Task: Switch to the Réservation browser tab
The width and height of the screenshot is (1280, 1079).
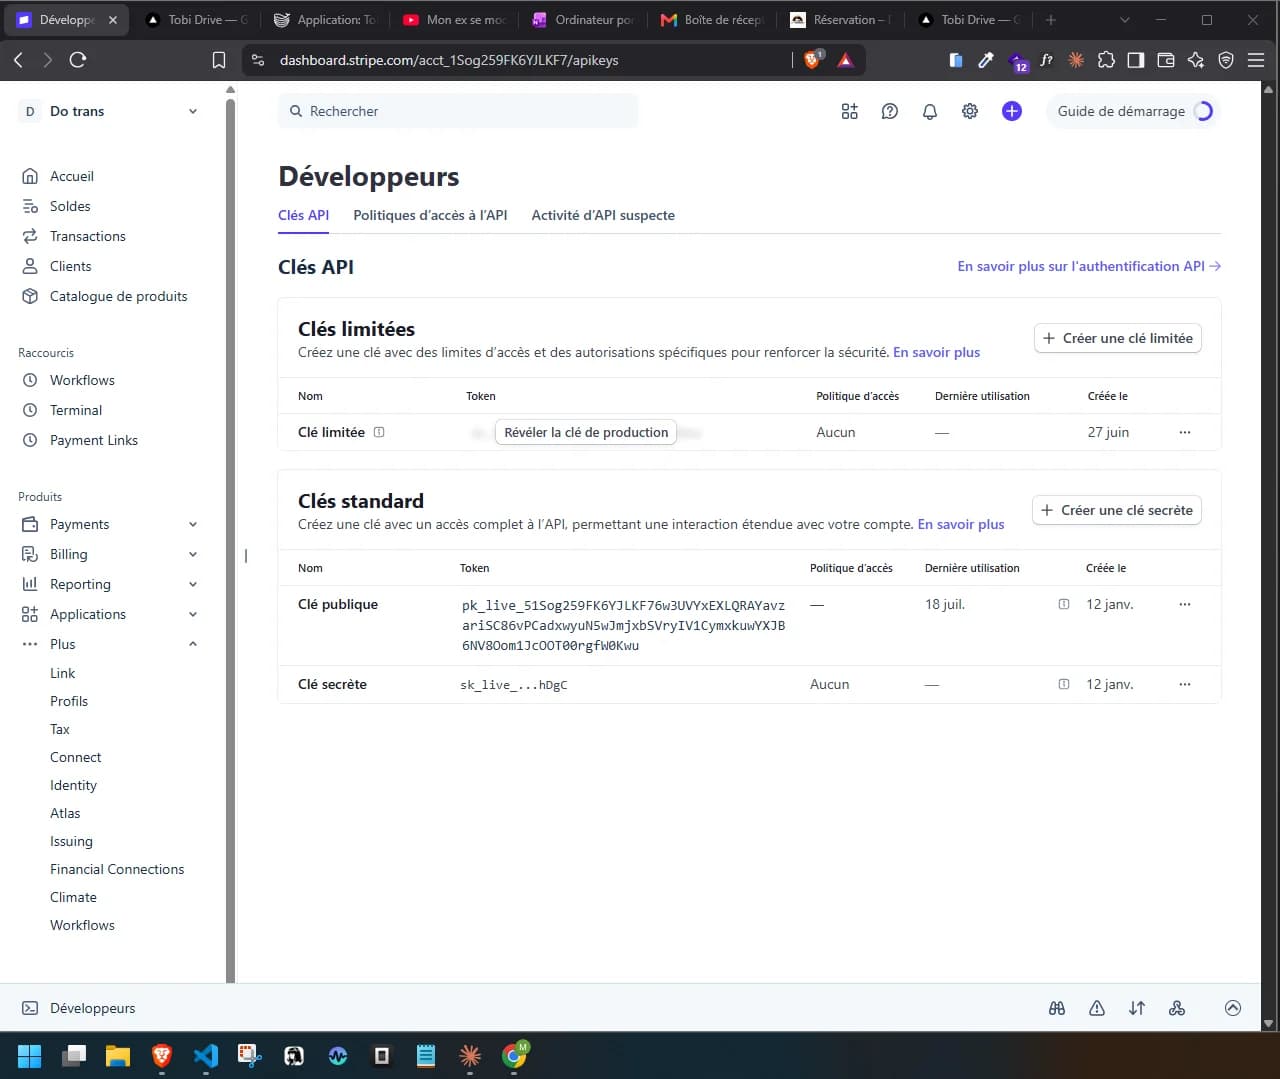Action: [840, 20]
